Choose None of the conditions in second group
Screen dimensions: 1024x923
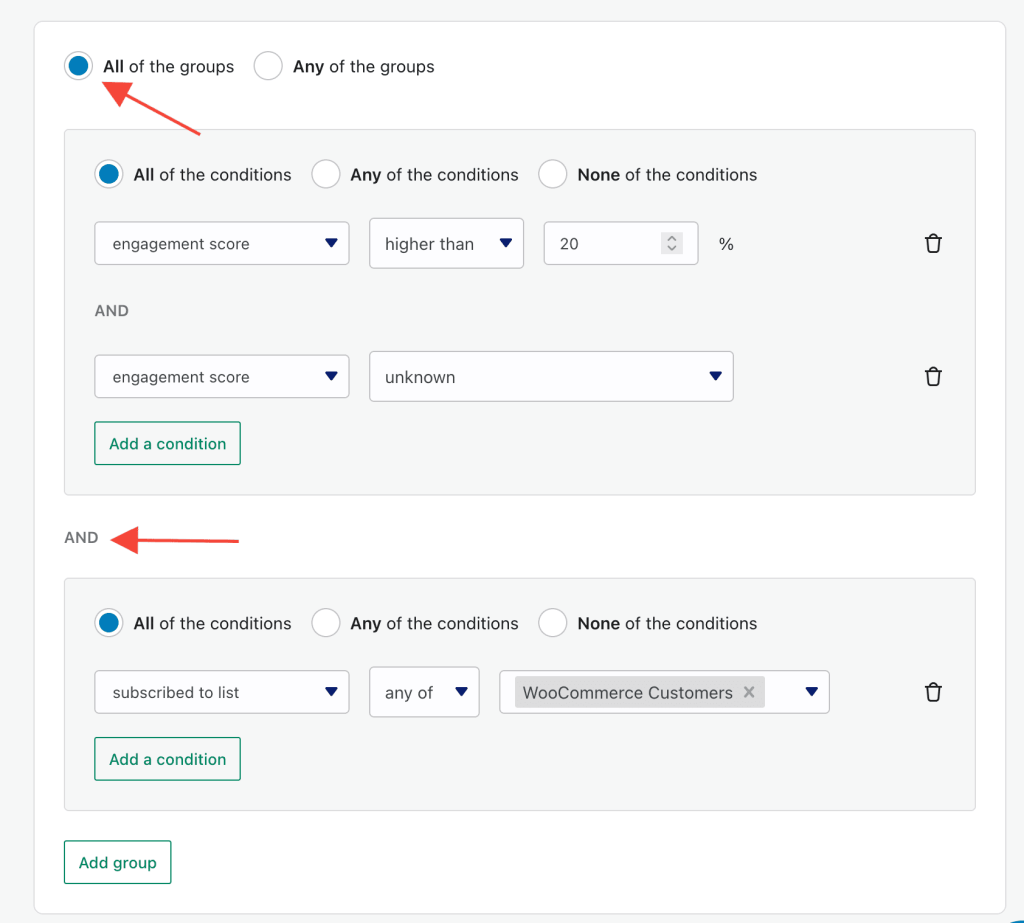pyautogui.click(x=552, y=623)
